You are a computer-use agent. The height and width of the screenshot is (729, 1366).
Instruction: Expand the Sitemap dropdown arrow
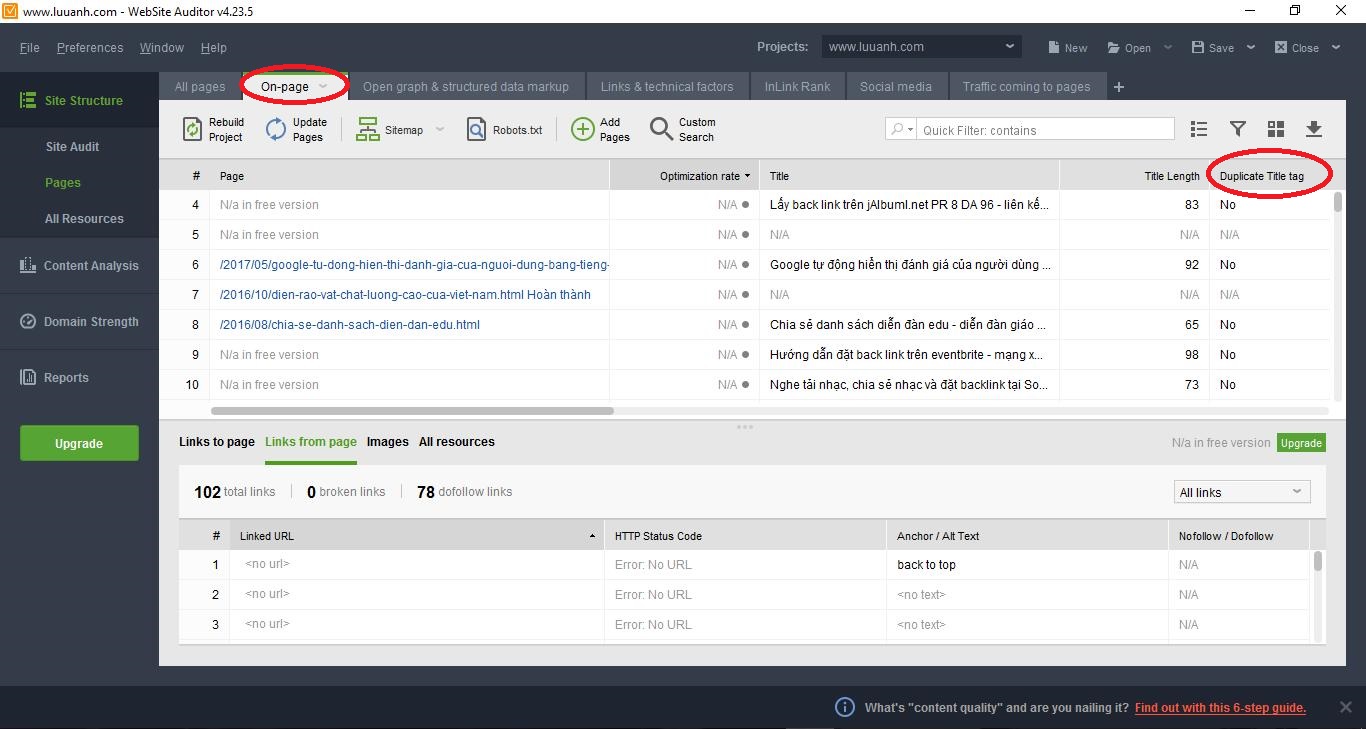point(440,130)
